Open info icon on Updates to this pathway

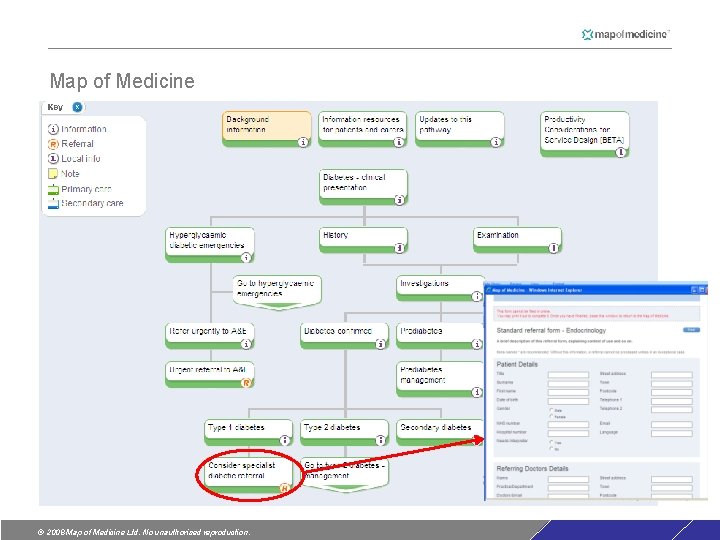(496, 142)
